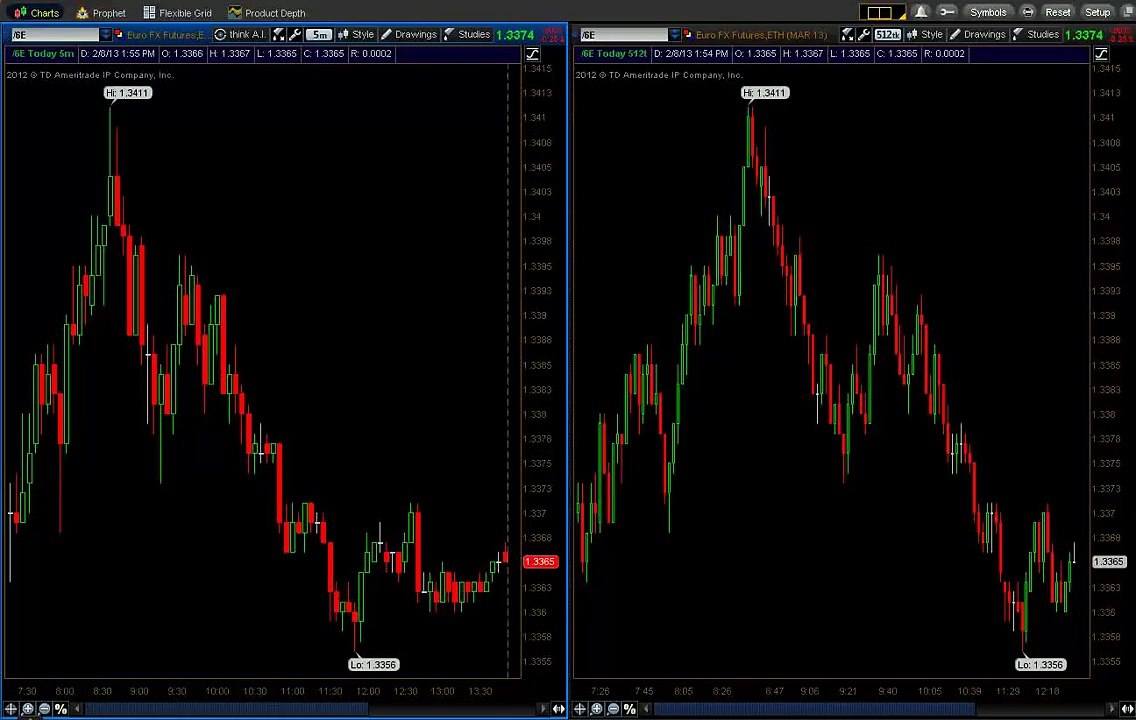Open 5m timeframe selector in left chart
Screen dimensions: 1136x720
click(x=320, y=35)
